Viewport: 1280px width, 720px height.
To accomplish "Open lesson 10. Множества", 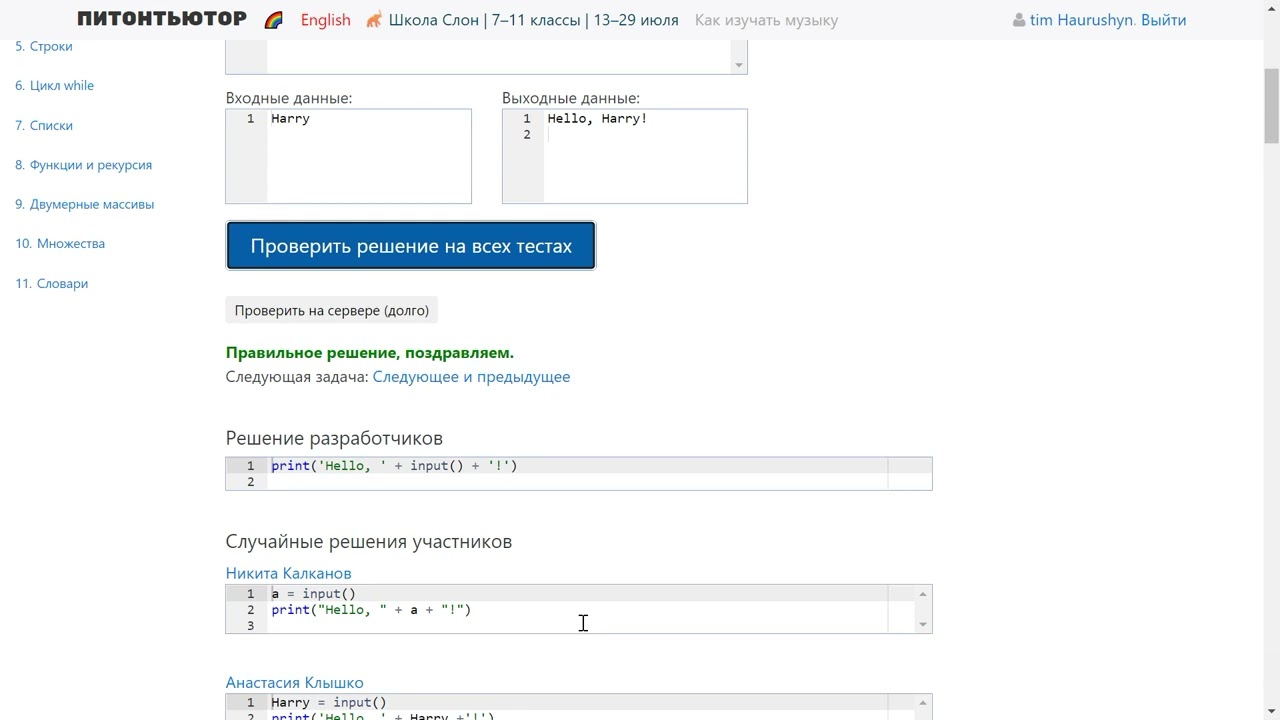I will (60, 243).
